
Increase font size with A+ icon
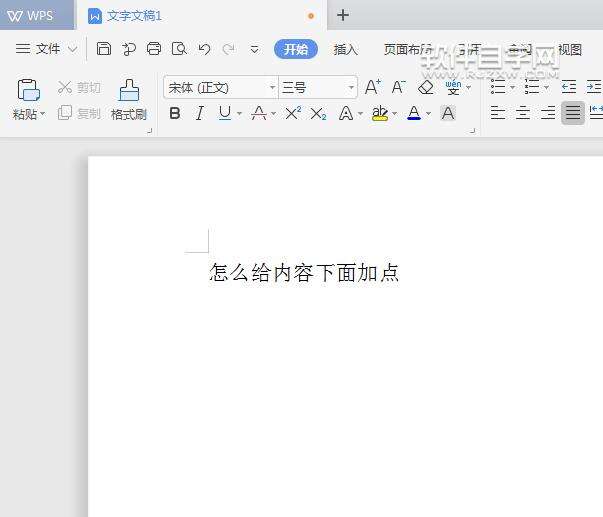(372, 87)
